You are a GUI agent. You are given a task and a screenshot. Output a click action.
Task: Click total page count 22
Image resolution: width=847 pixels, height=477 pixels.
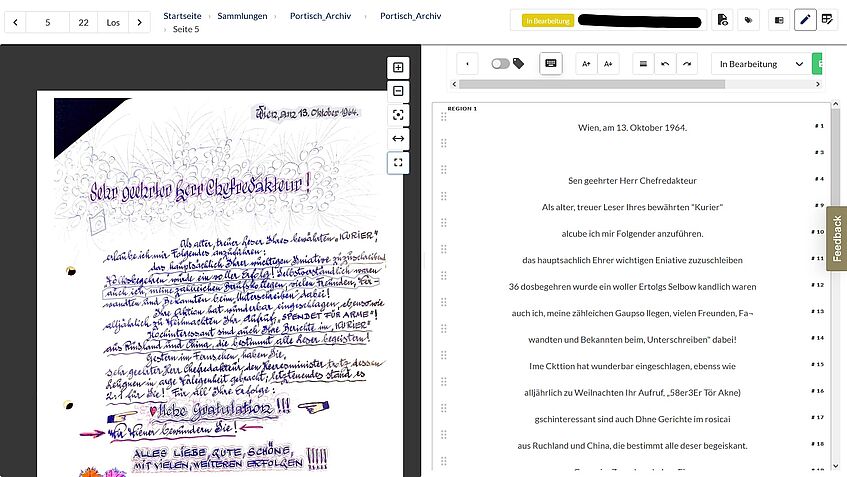(83, 22)
